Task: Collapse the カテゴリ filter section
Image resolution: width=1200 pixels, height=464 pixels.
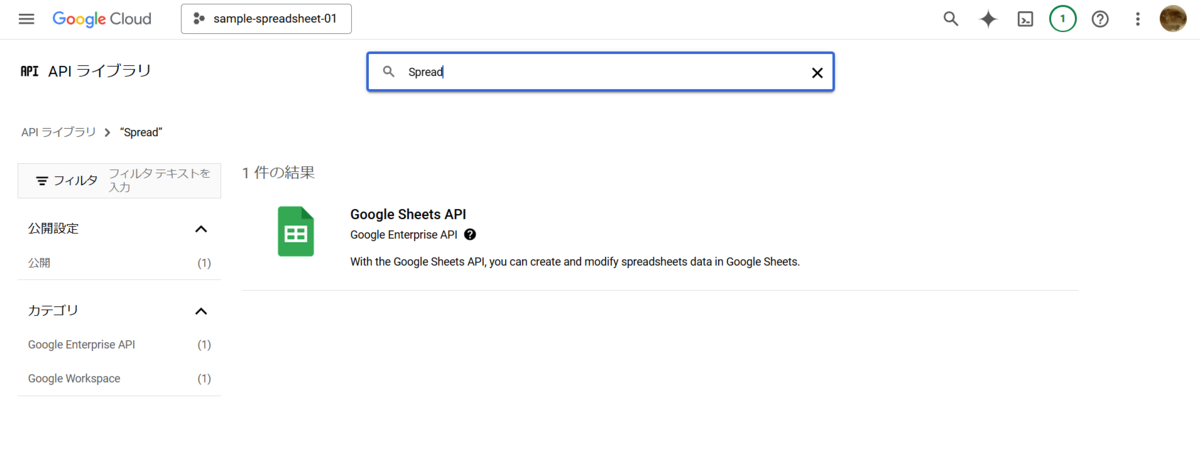Action: click(201, 311)
